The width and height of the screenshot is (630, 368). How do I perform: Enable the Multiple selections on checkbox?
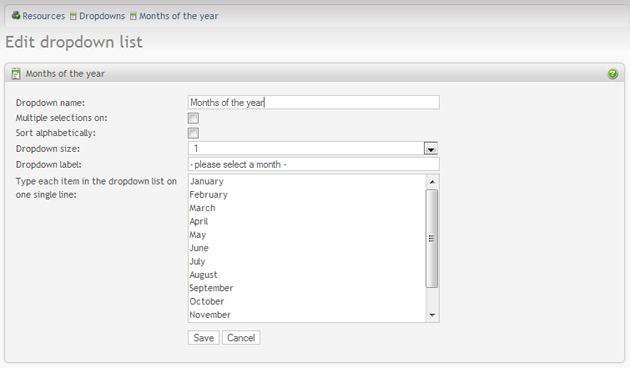(x=193, y=118)
